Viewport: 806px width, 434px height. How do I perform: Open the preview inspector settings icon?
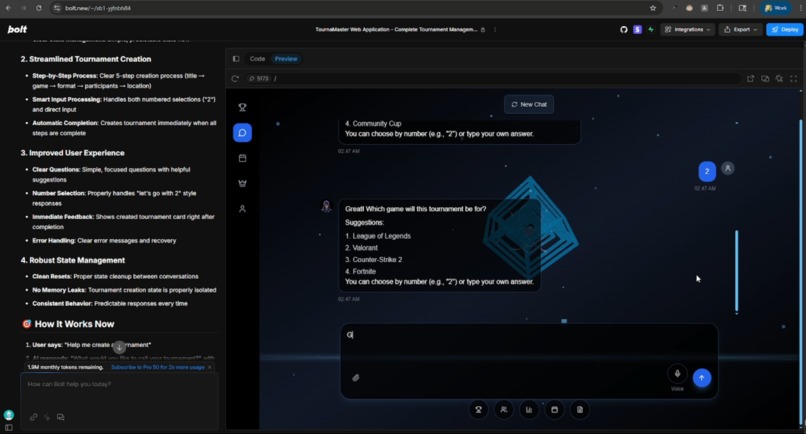tap(779, 79)
